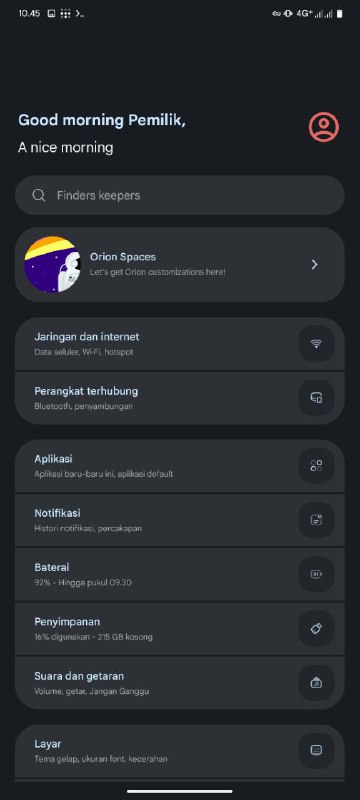This screenshot has height=800, width=360.
Task: Tap the magnifier icon in the search bar
Action: (x=39, y=195)
